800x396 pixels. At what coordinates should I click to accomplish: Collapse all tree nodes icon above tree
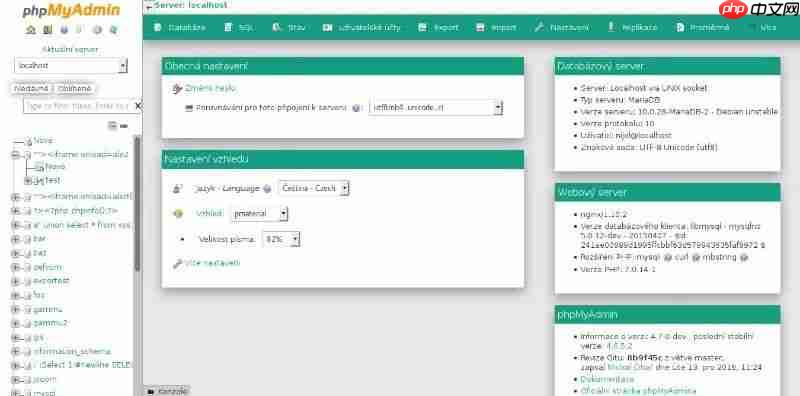[x=113, y=126]
